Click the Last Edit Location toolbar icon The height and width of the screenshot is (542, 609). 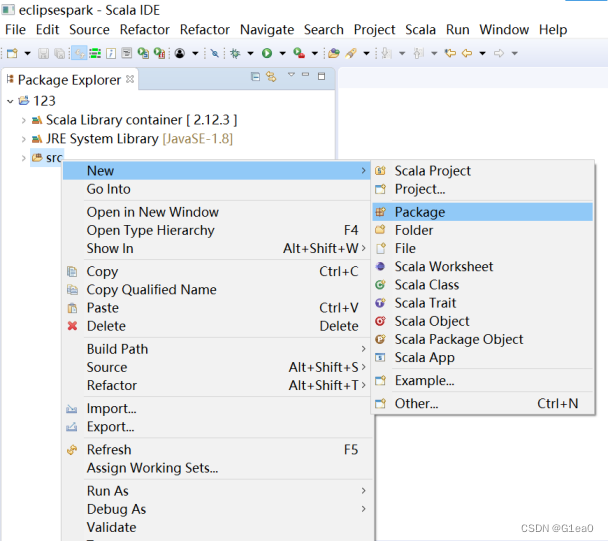tap(451, 53)
